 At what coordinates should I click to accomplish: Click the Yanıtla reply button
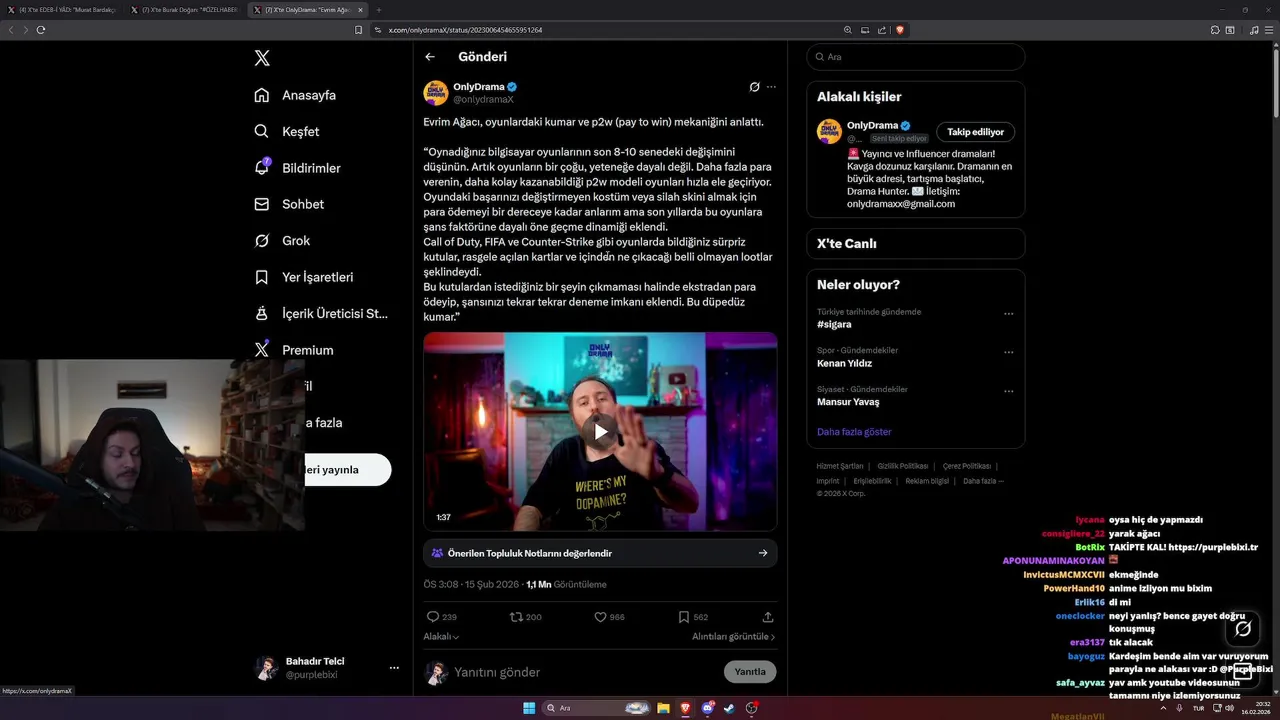pyautogui.click(x=750, y=672)
